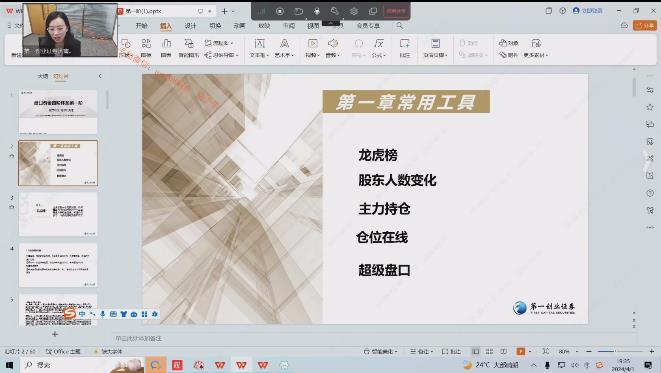This screenshot has width=661, height=373.
Task: Add new slide with plus button
Action: click(x=55, y=334)
